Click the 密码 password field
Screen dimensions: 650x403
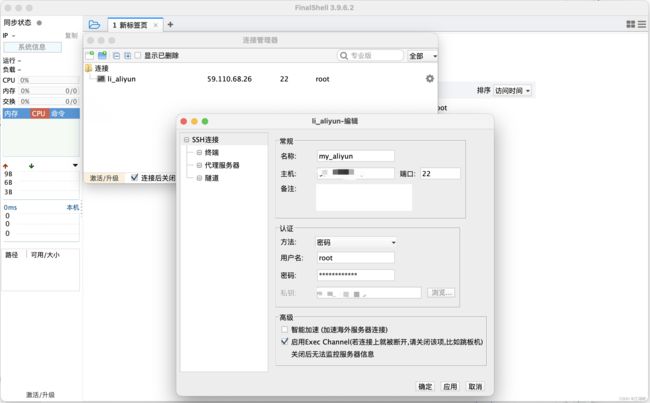355,275
